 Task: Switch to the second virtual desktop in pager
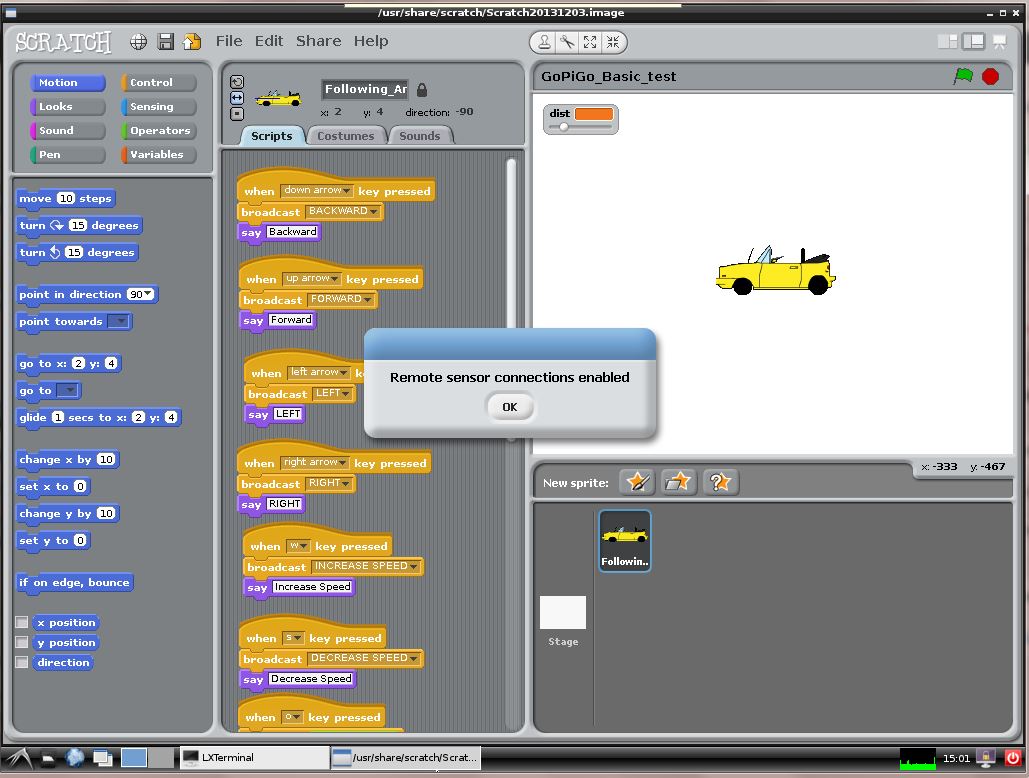(161, 758)
